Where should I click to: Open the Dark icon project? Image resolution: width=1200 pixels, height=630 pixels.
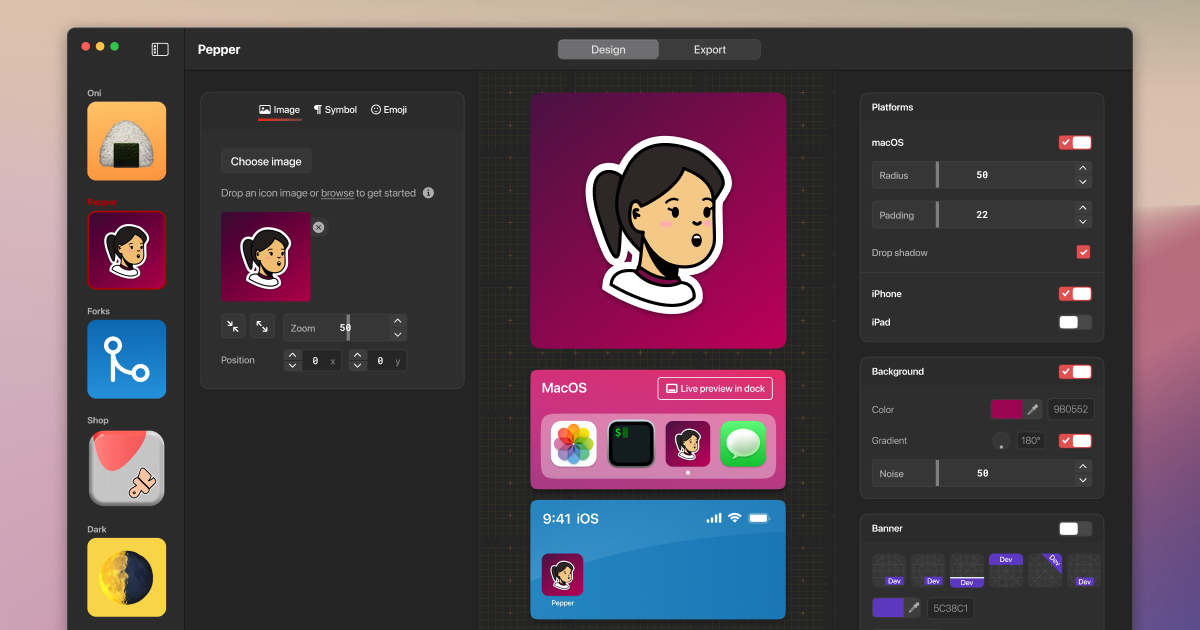126,577
